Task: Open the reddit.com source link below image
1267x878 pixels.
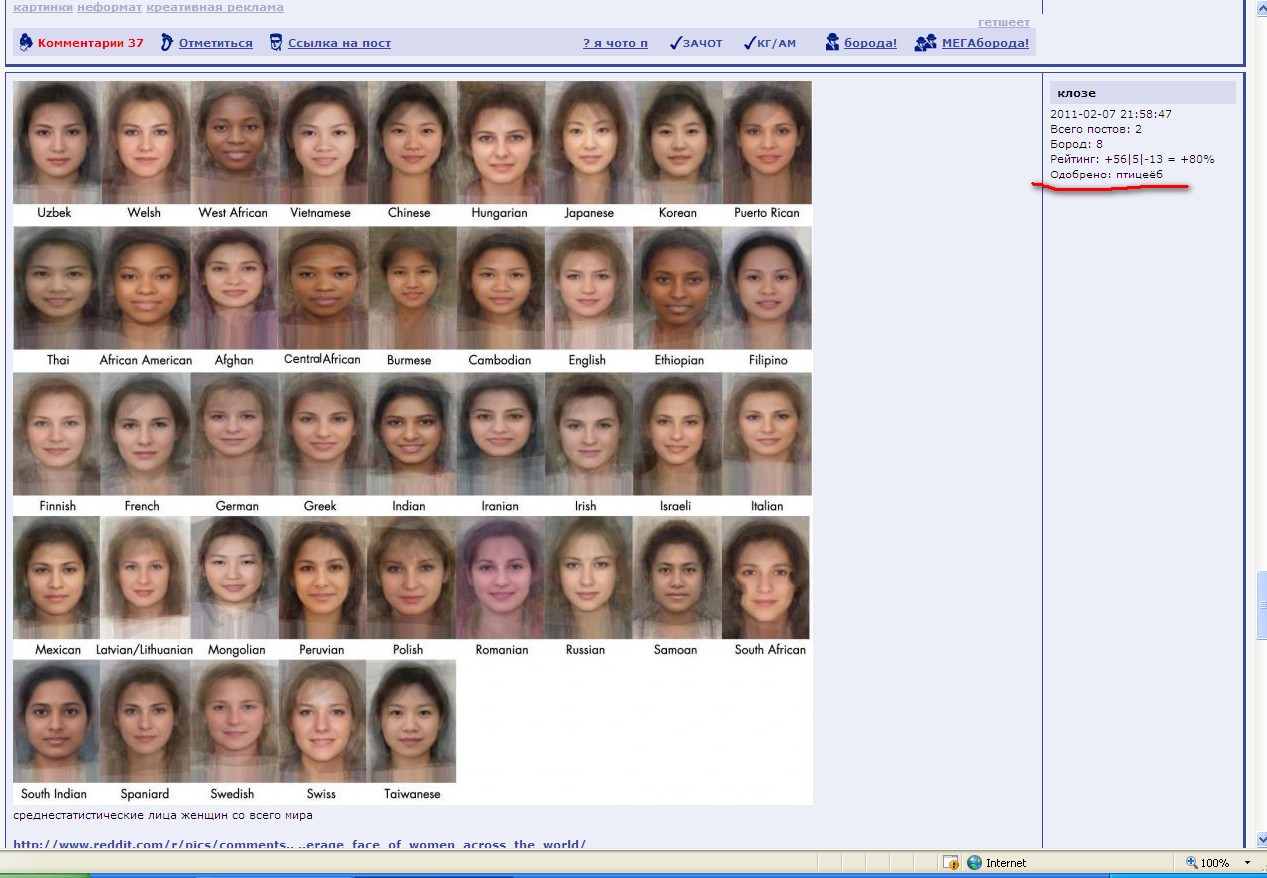Action: (299, 844)
